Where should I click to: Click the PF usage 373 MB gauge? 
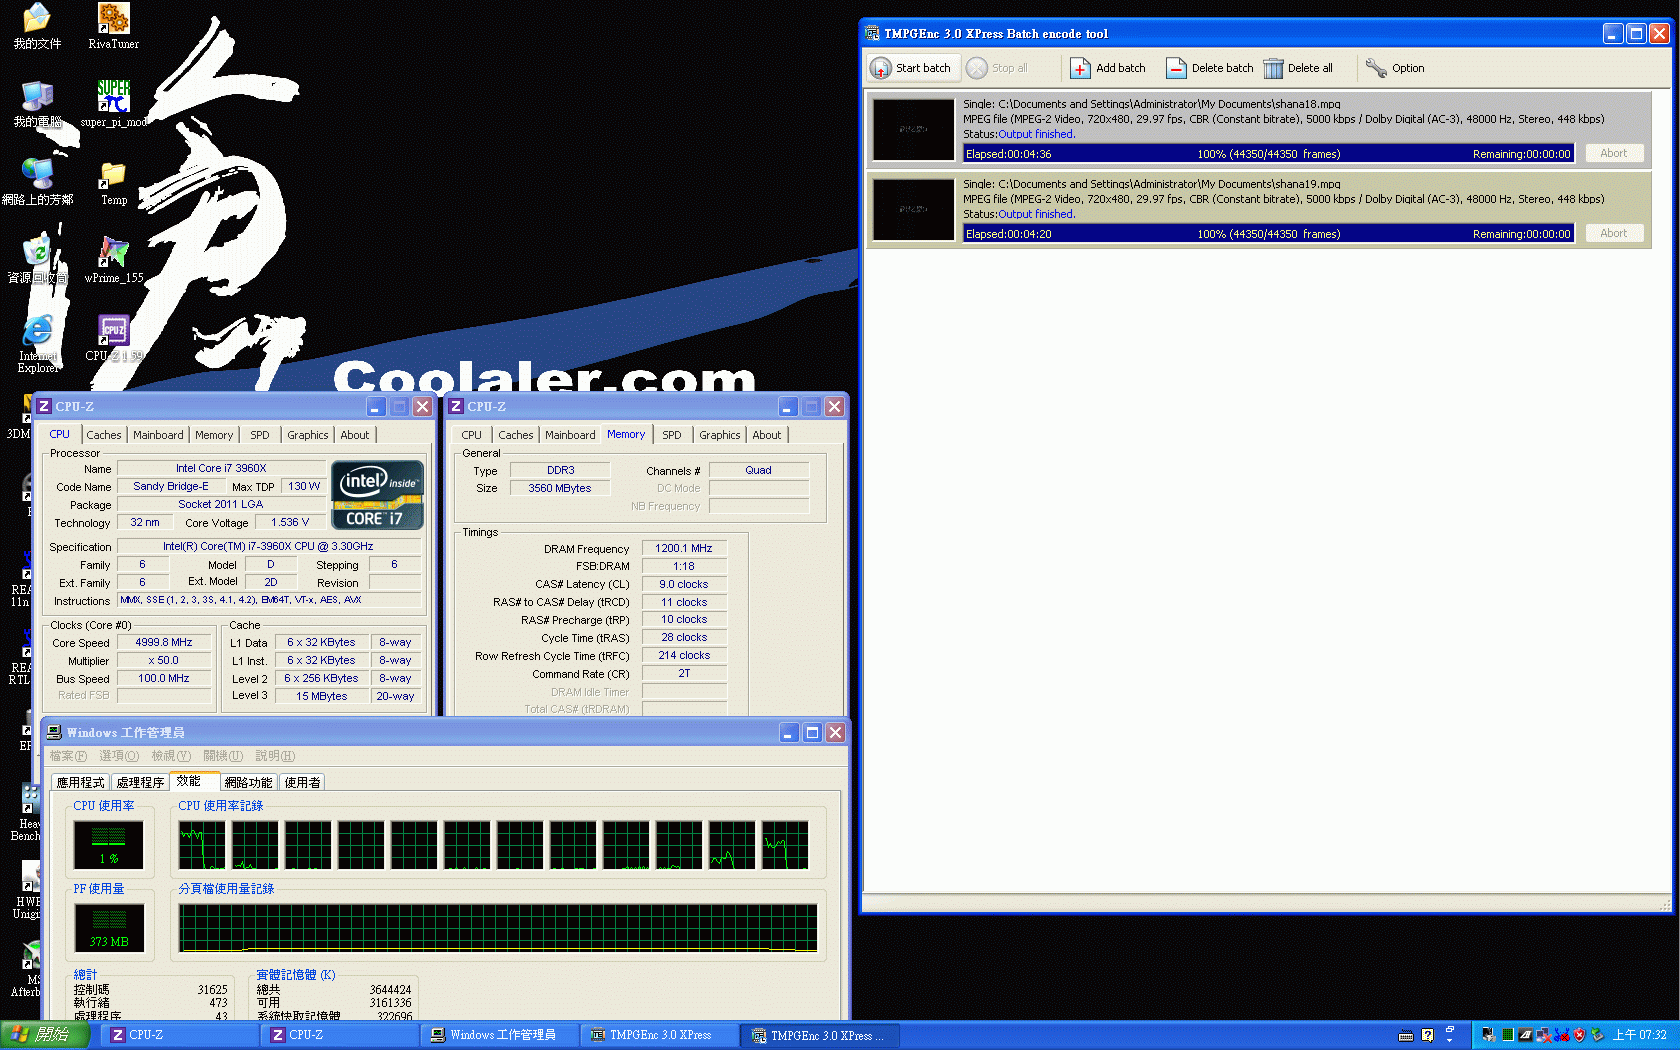[x=109, y=928]
